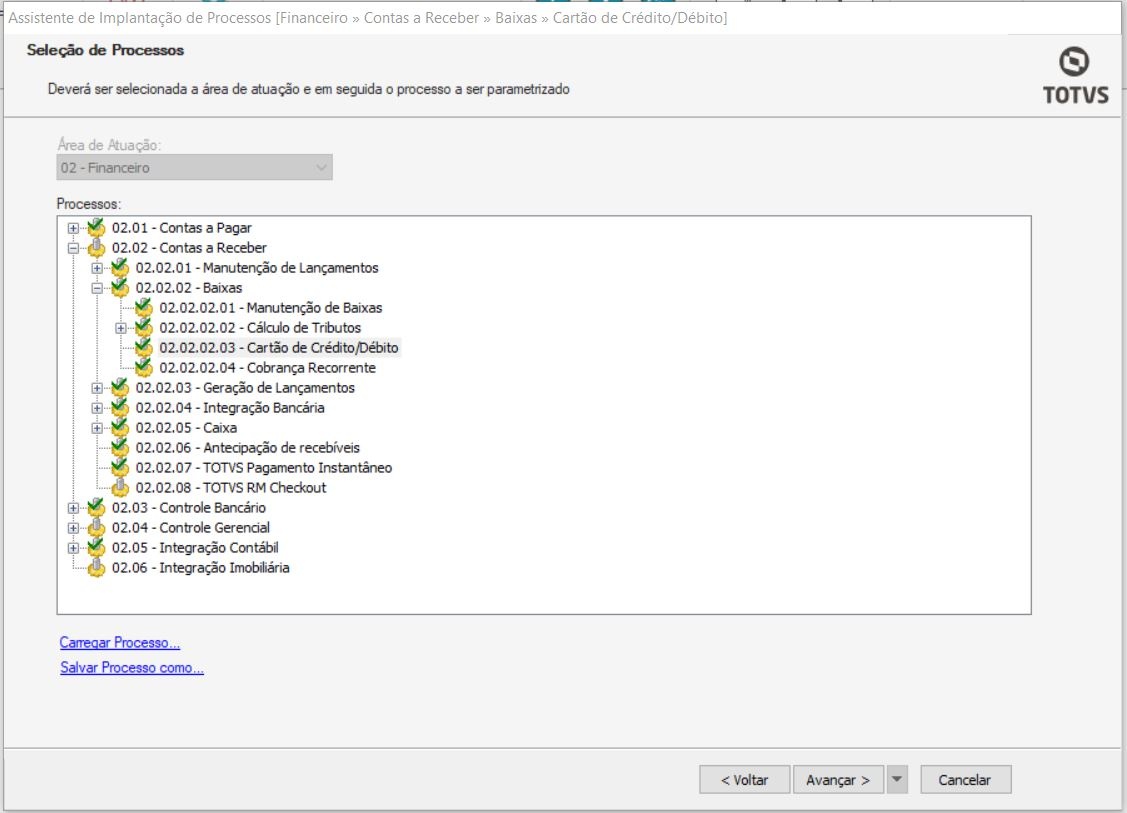
Task: Click the icon beside 02.02.02.01 Manutenção de Baixas
Action: coord(144,308)
